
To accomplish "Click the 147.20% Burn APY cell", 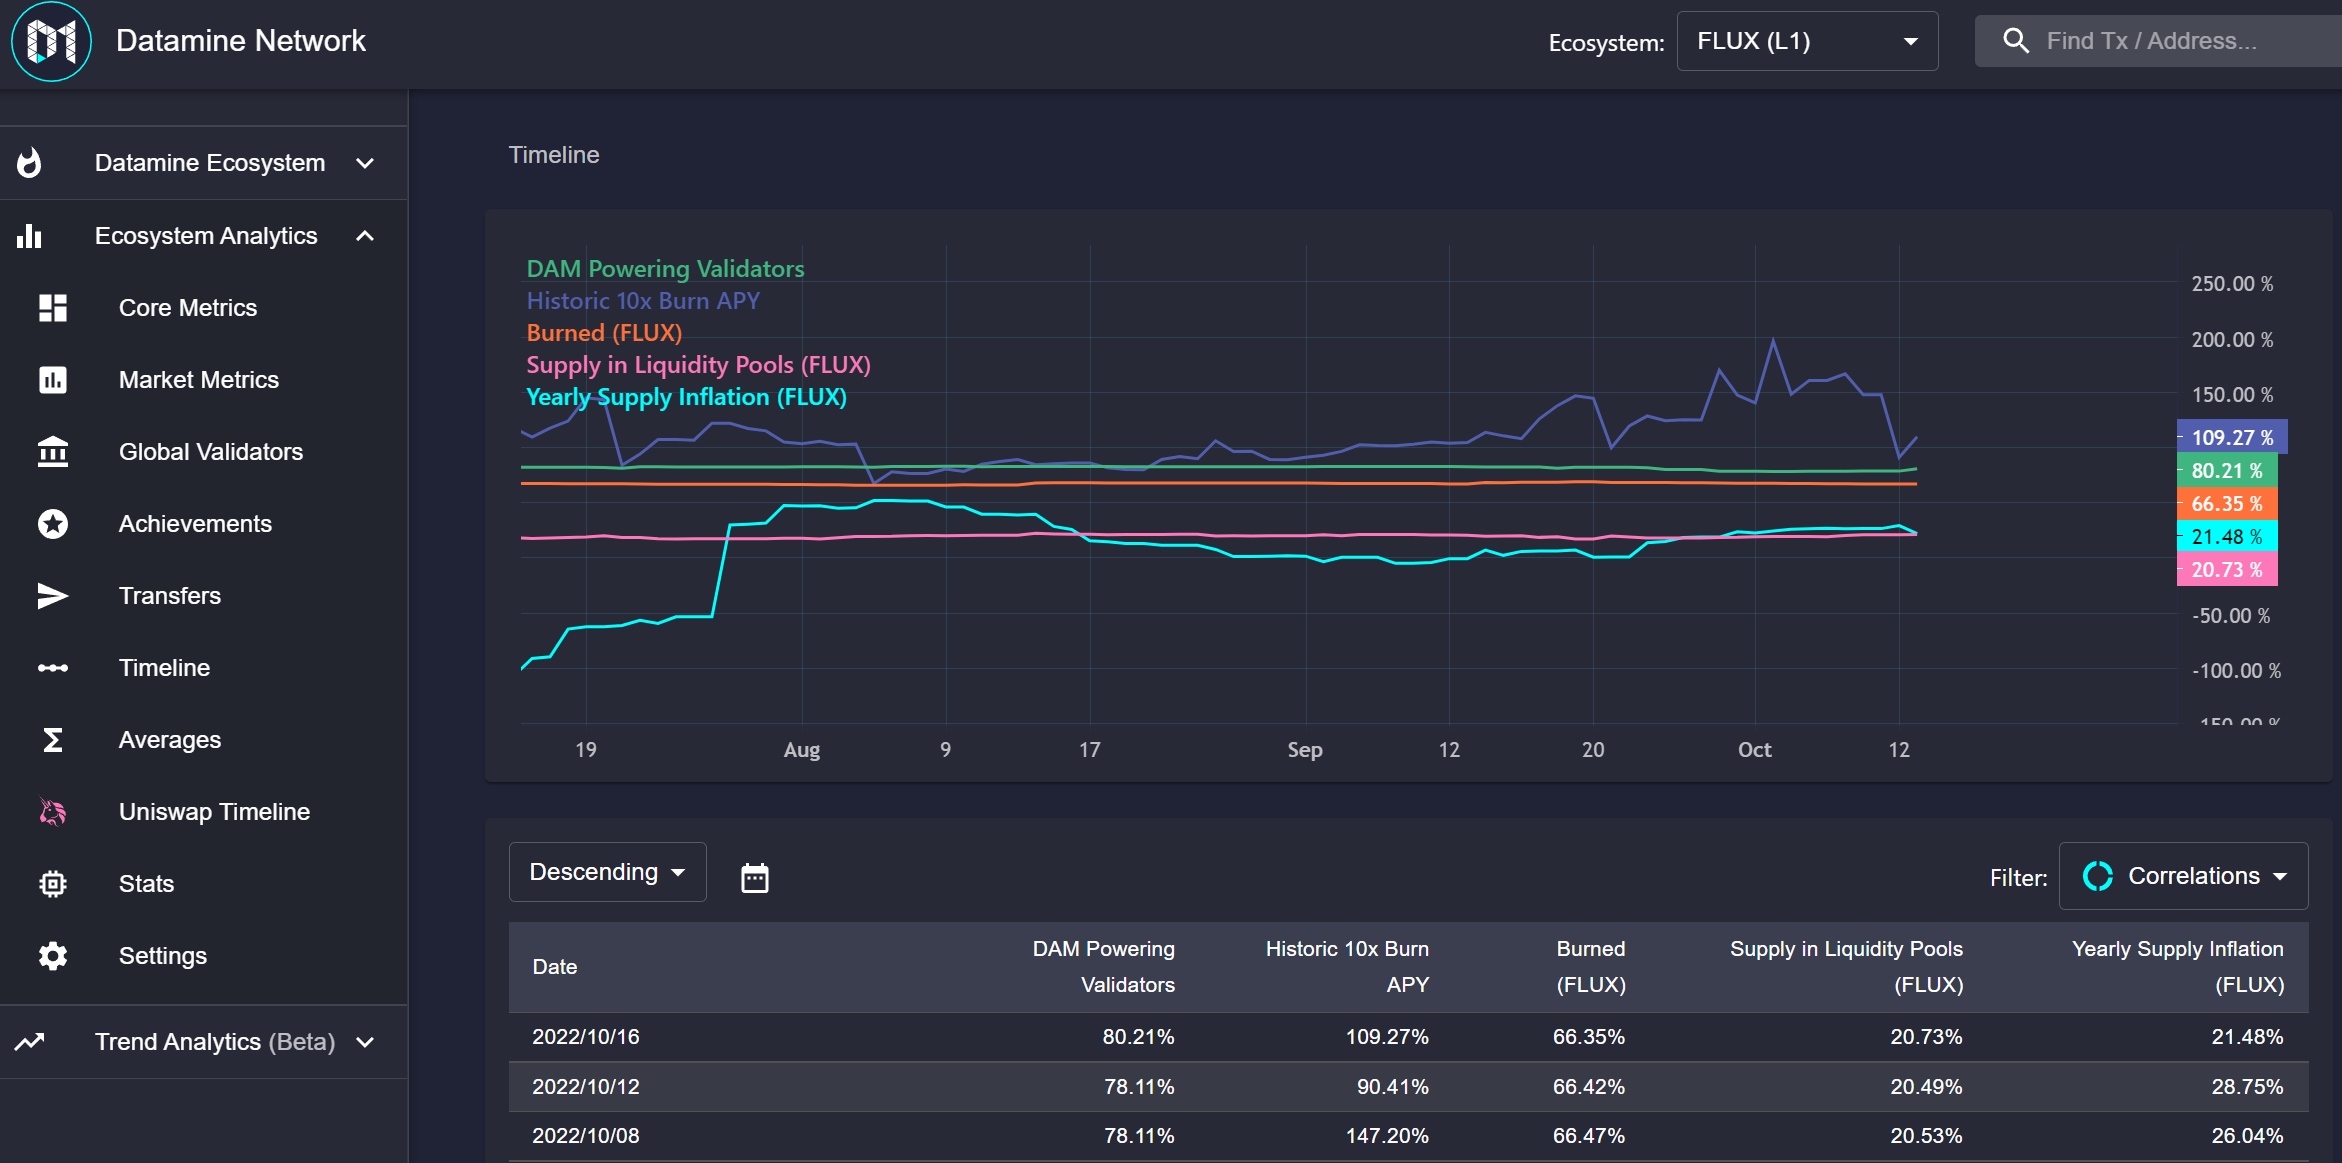I will coord(1386,1136).
